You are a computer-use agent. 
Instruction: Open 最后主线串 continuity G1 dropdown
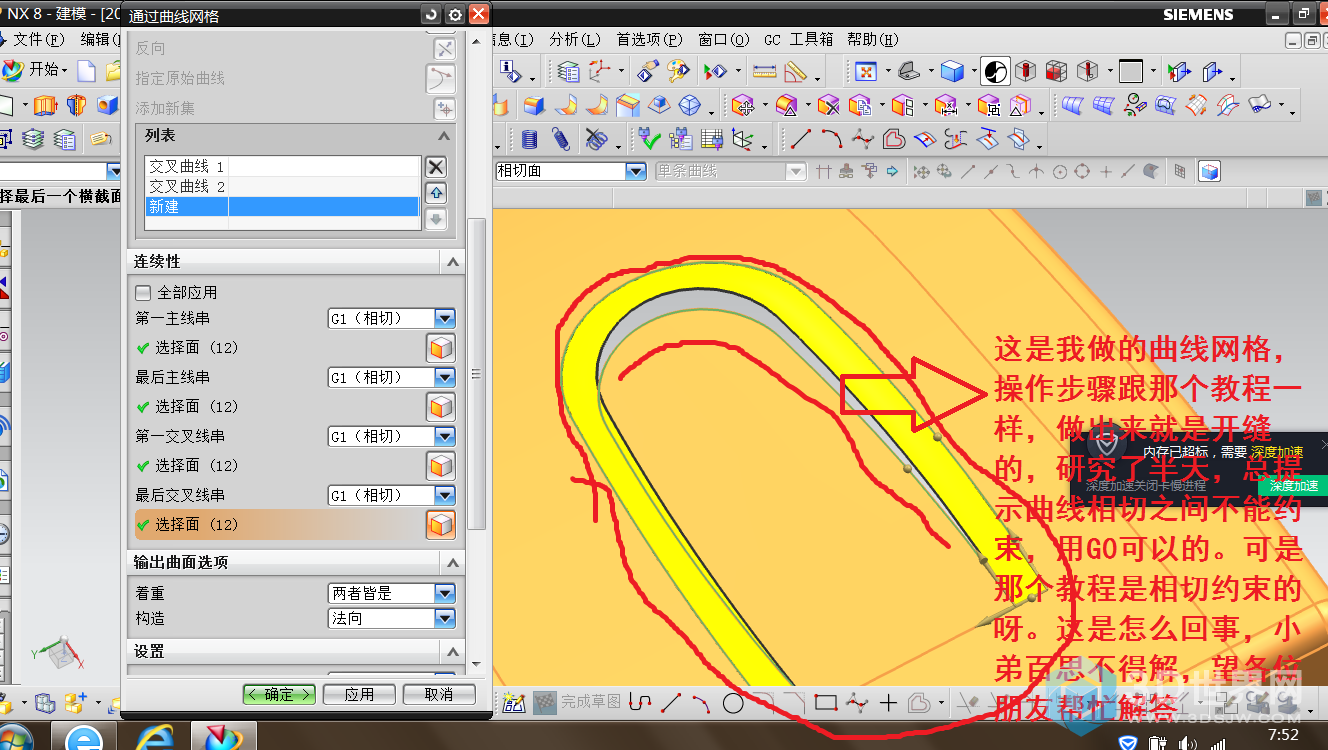(x=445, y=377)
